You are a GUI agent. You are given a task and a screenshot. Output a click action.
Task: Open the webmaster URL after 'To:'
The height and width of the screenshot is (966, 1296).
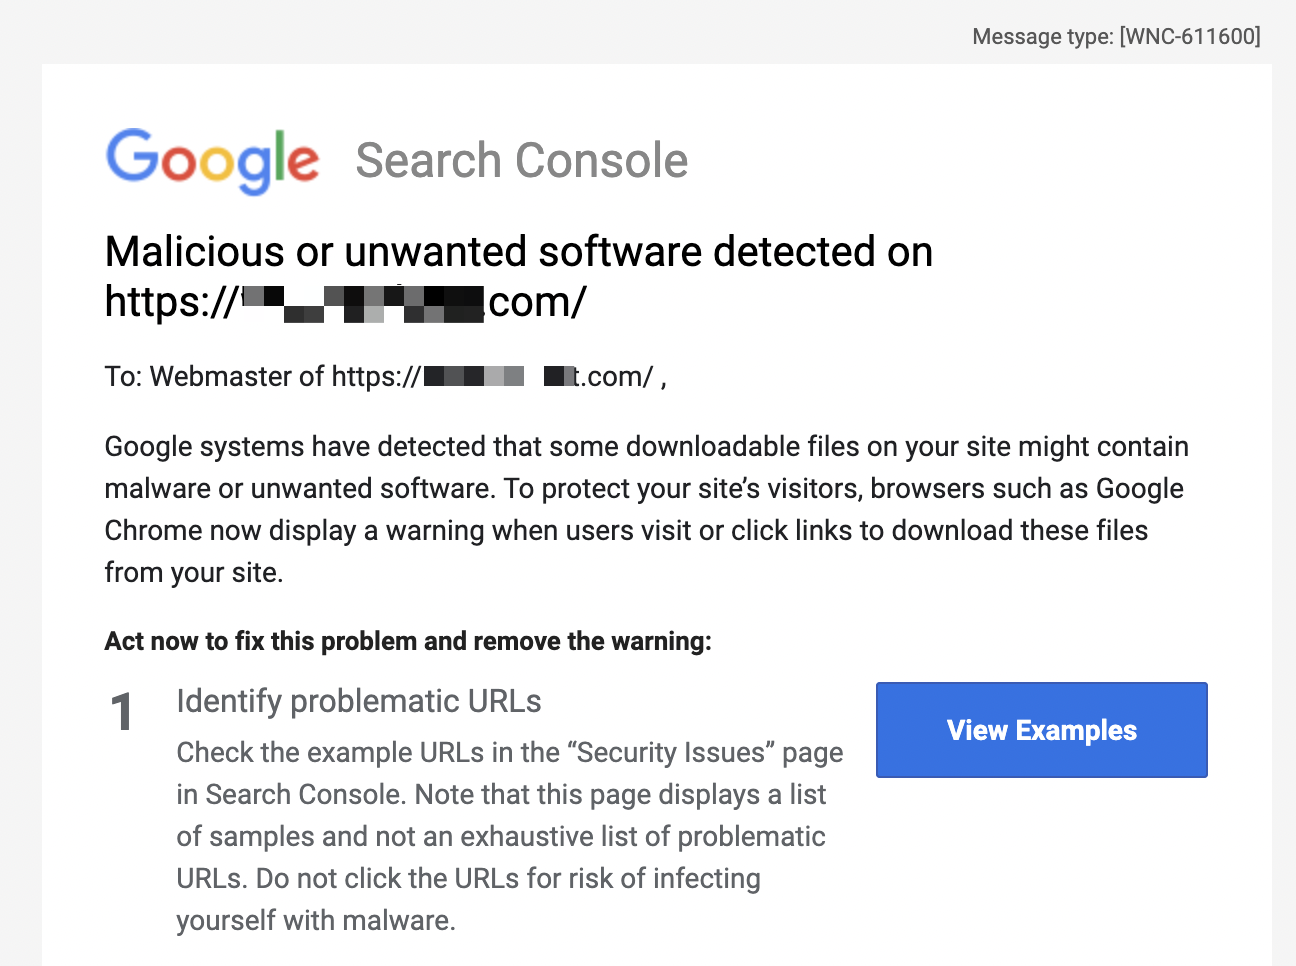coord(492,376)
